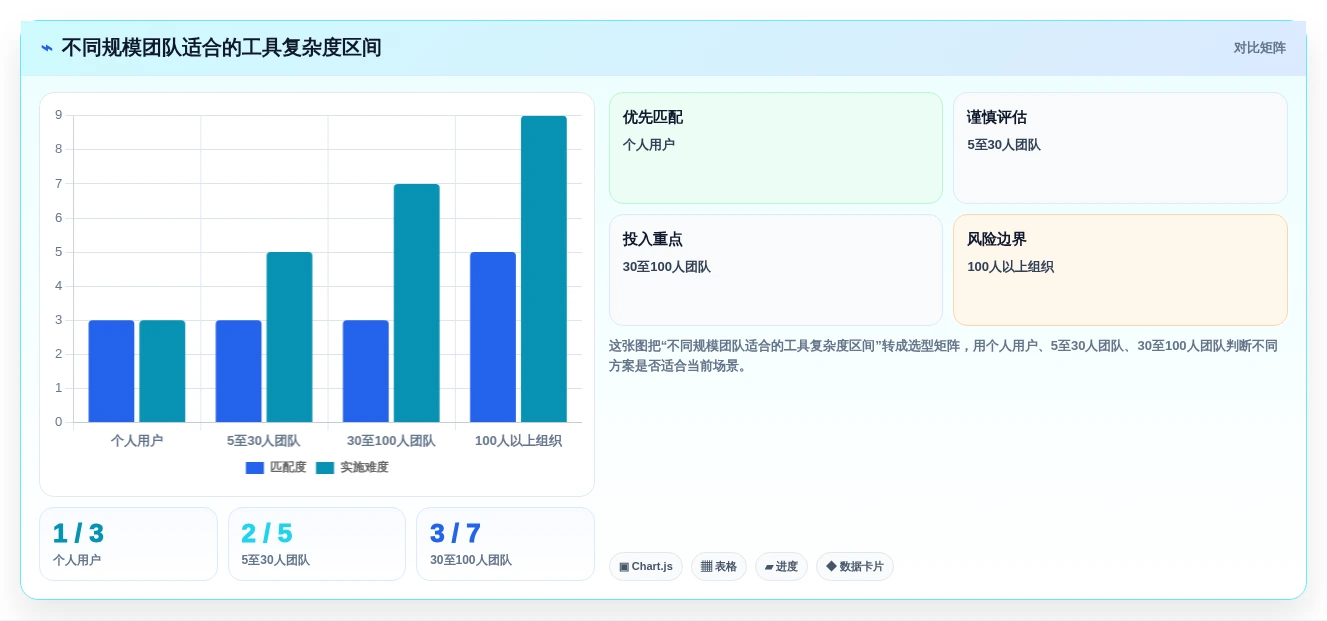Click the 表格 tag
The height and width of the screenshot is (621, 1327).
(719, 567)
